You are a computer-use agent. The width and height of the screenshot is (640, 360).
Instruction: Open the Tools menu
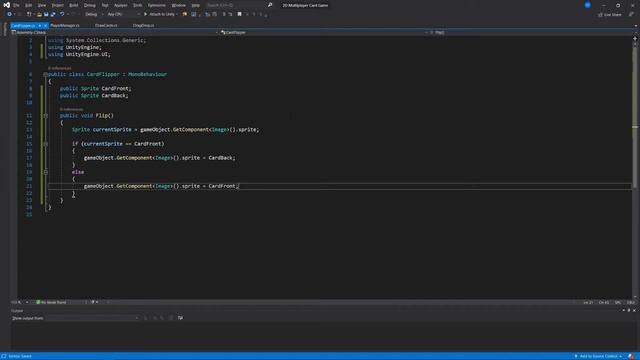pos(138,5)
